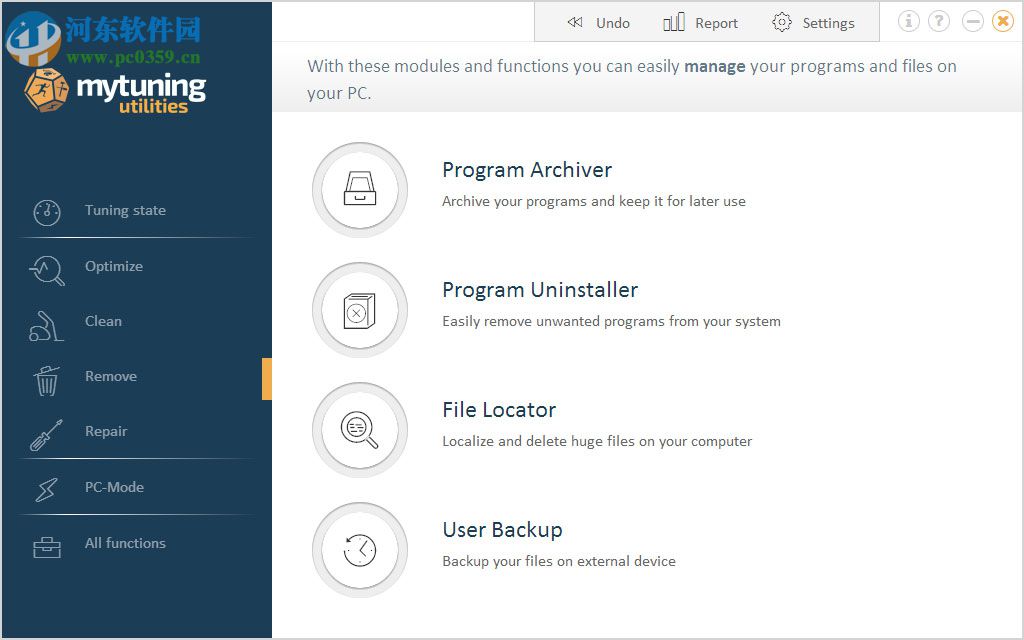
Task: Click the mytuning utilities logo
Action: (x=115, y=91)
